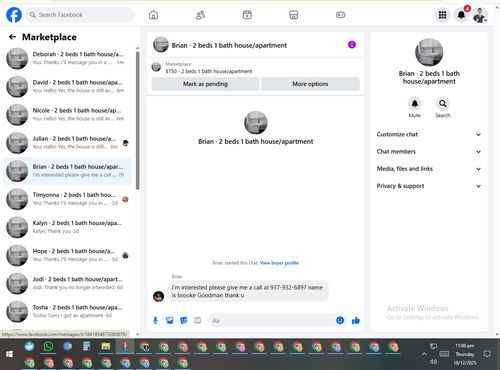Click the Mark as pending button
The height and width of the screenshot is (370, 500).
tap(205, 84)
